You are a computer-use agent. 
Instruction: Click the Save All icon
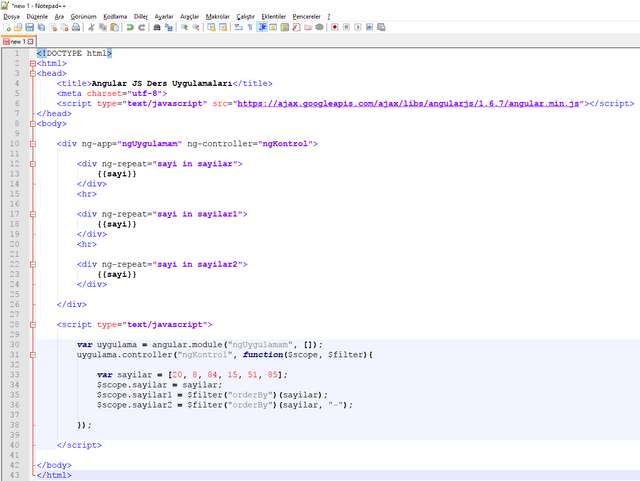(41, 27)
